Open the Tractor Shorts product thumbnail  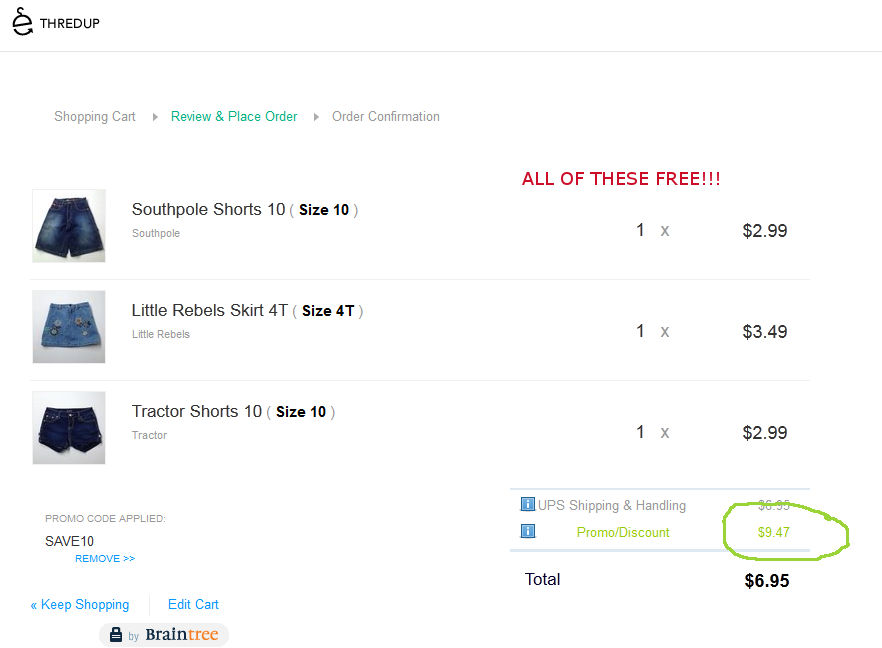point(69,428)
